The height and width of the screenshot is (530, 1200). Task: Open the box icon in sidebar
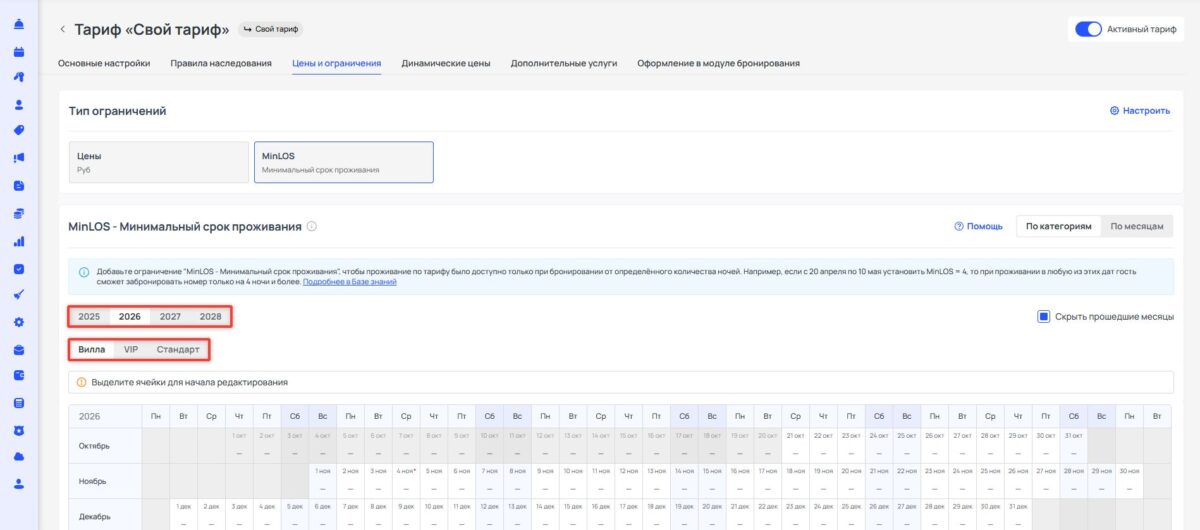[19, 349]
